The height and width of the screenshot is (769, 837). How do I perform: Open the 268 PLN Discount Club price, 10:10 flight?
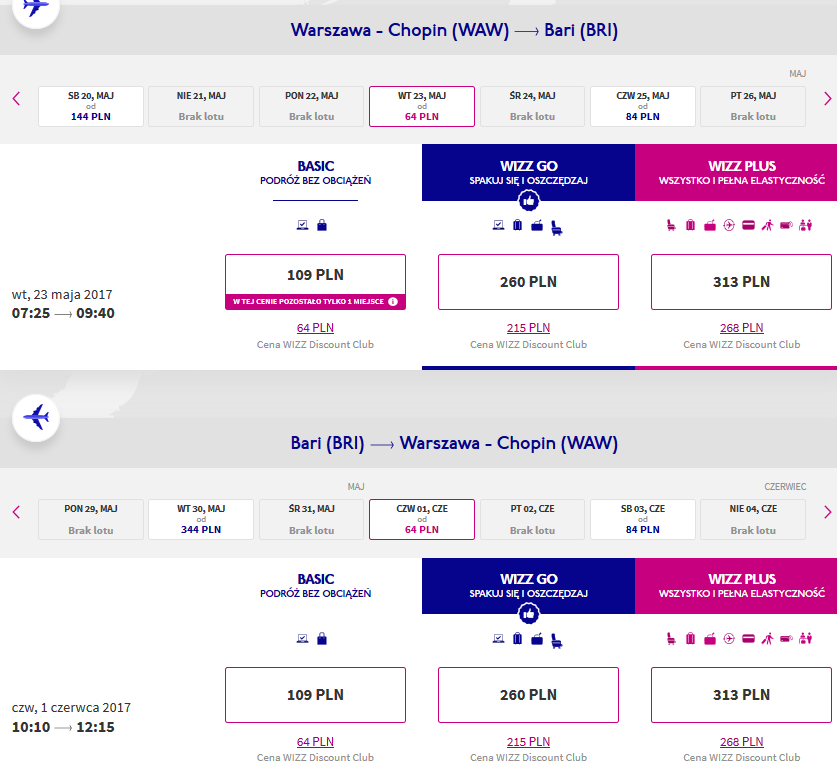click(741, 742)
